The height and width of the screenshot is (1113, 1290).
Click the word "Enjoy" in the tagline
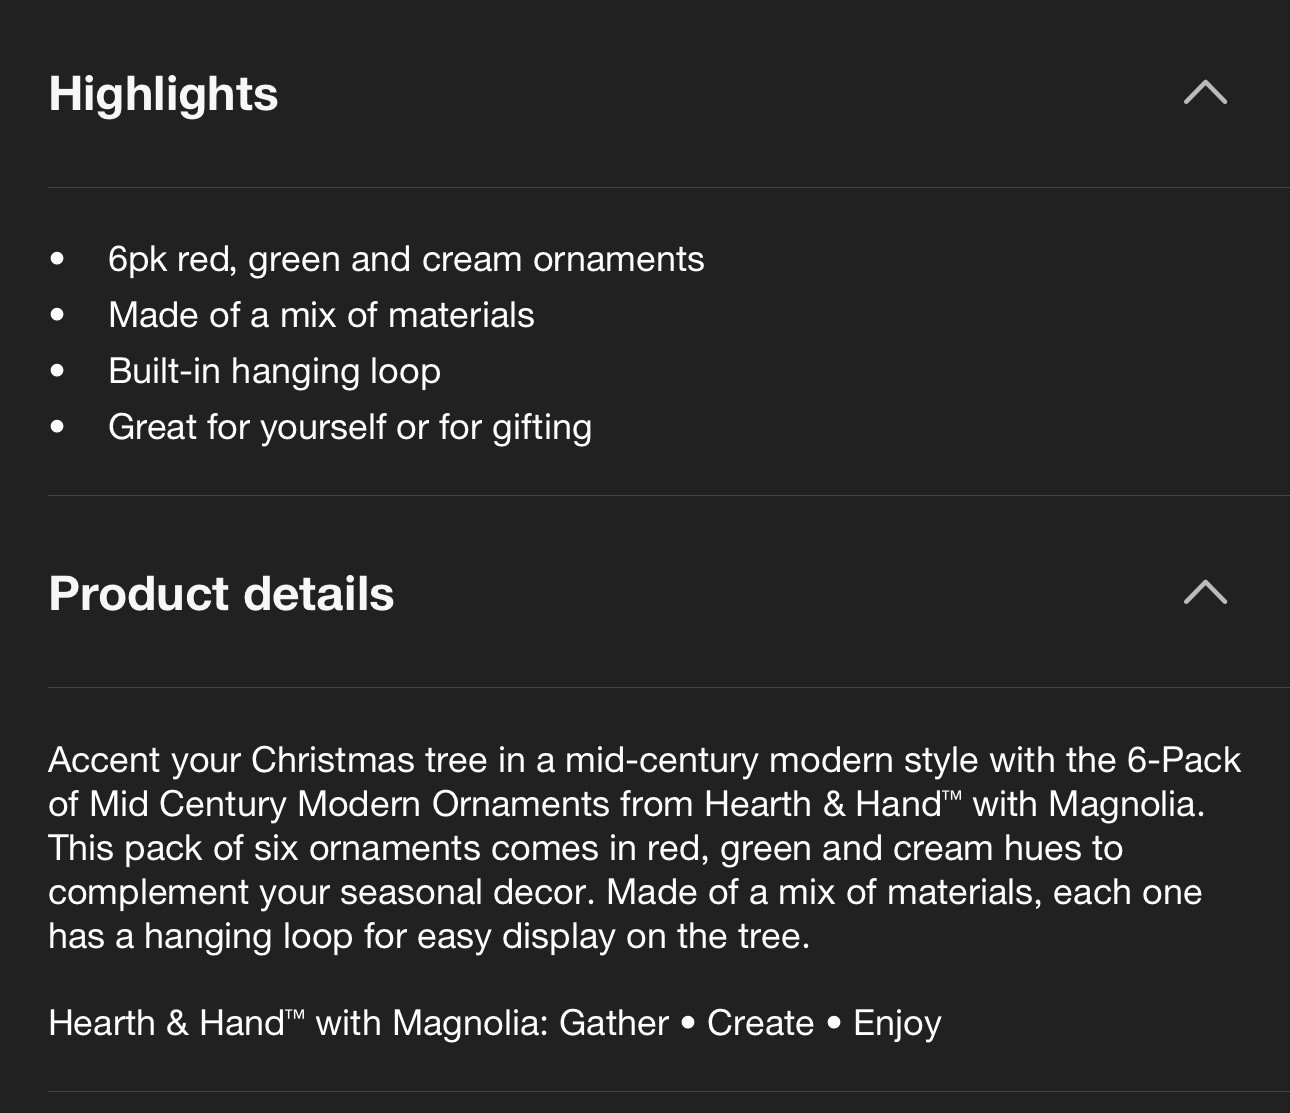pyautogui.click(x=897, y=1023)
